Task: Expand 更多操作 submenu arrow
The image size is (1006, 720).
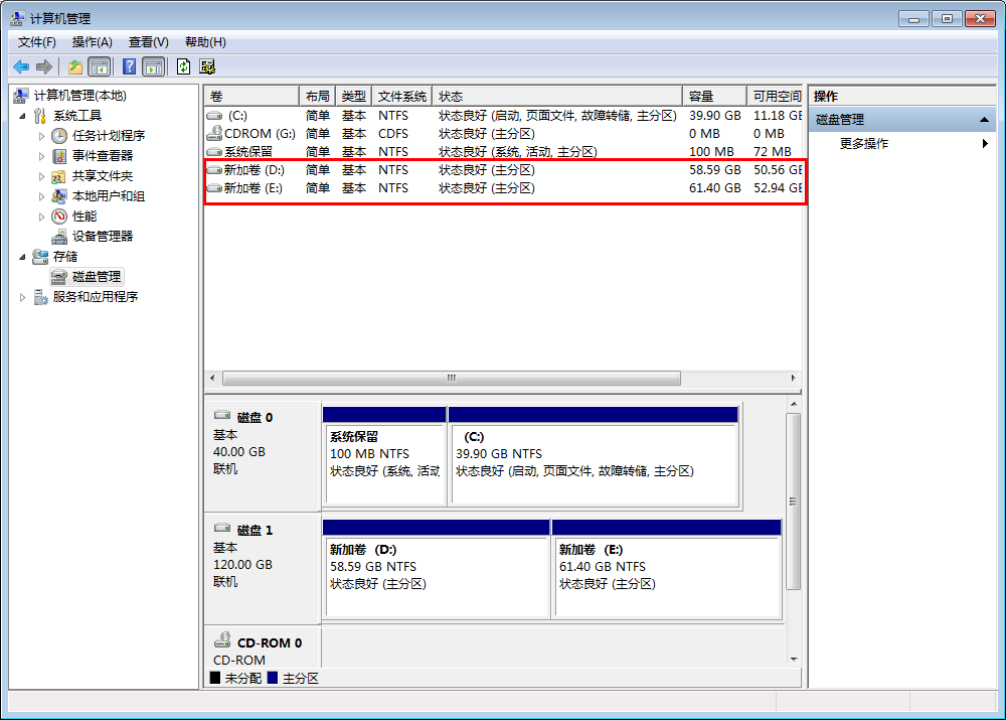Action: 986,144
